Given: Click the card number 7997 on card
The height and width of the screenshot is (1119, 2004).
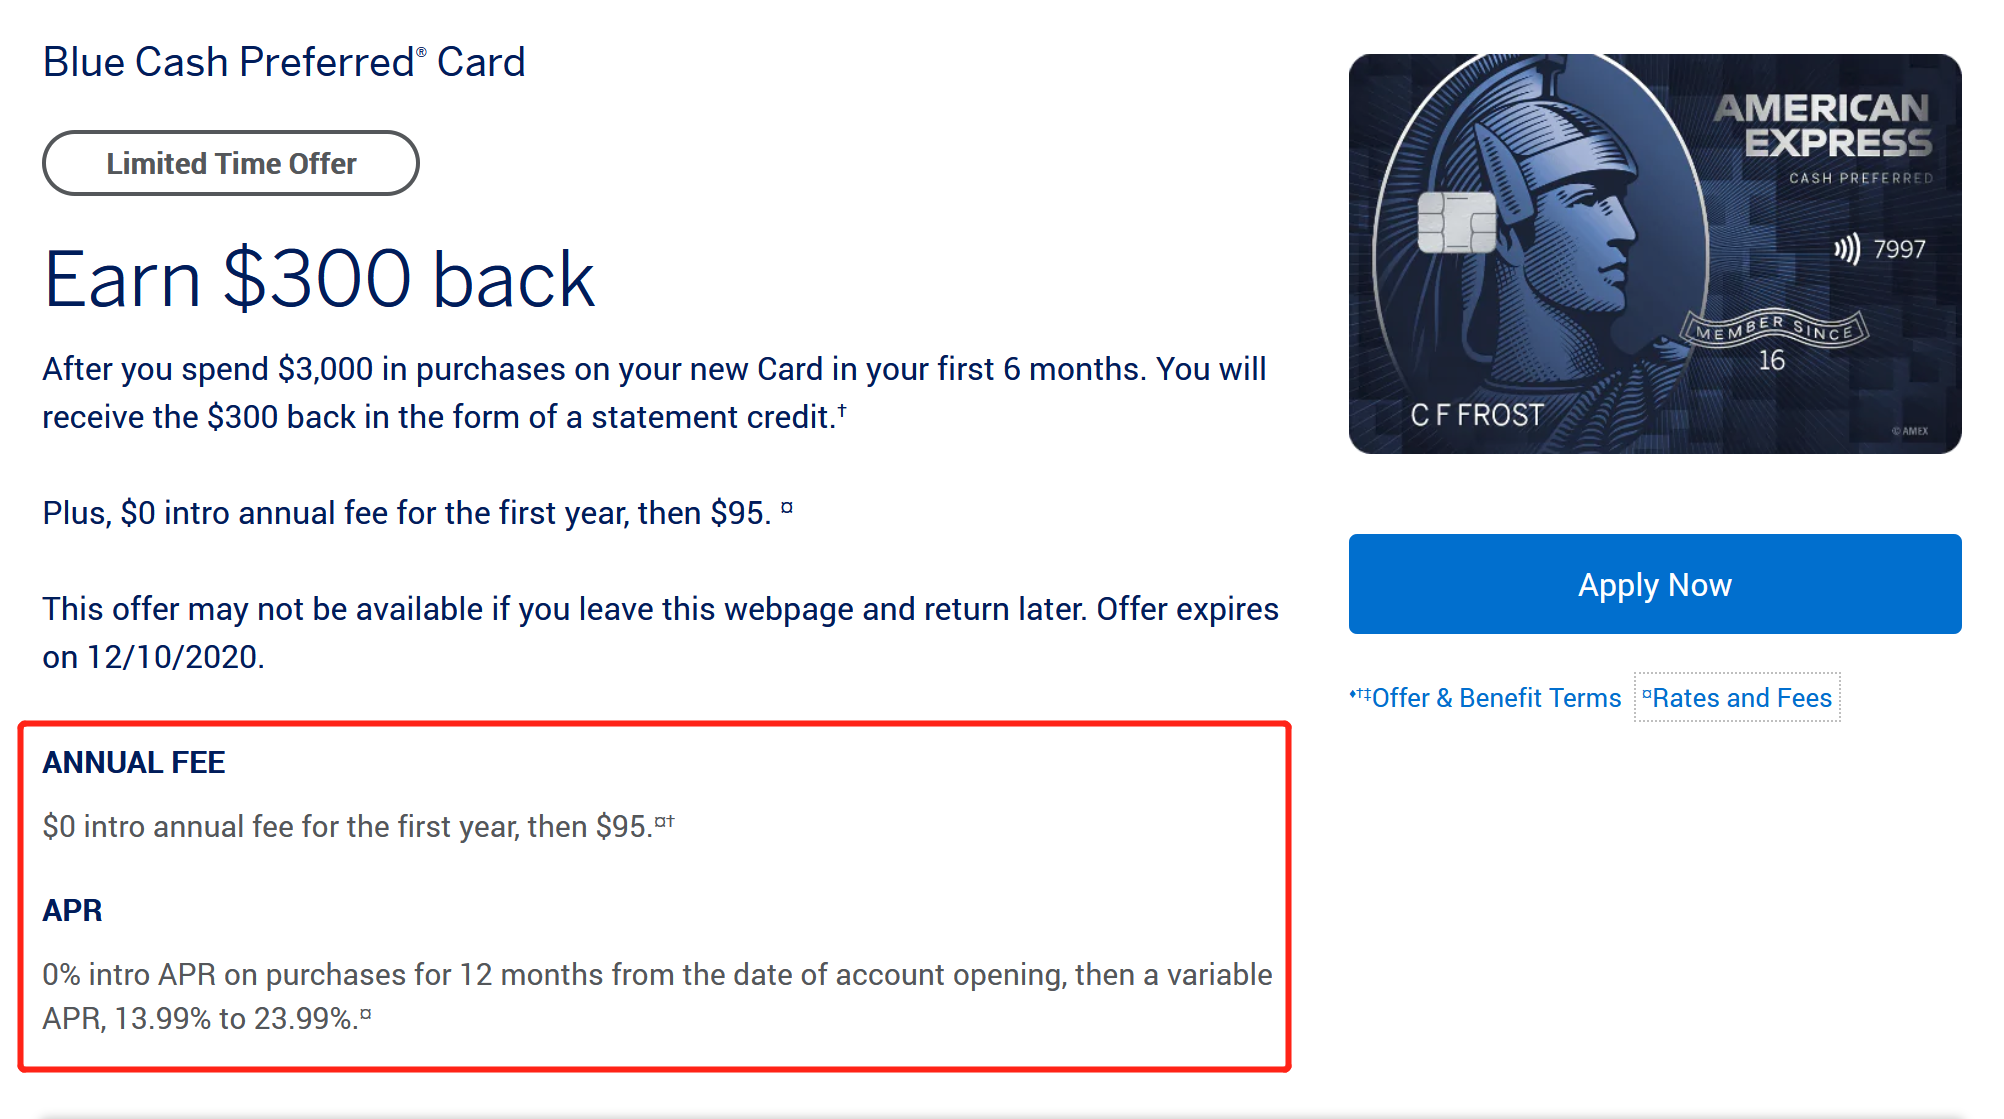Looking at the screenshot, I should (1899, 250).
